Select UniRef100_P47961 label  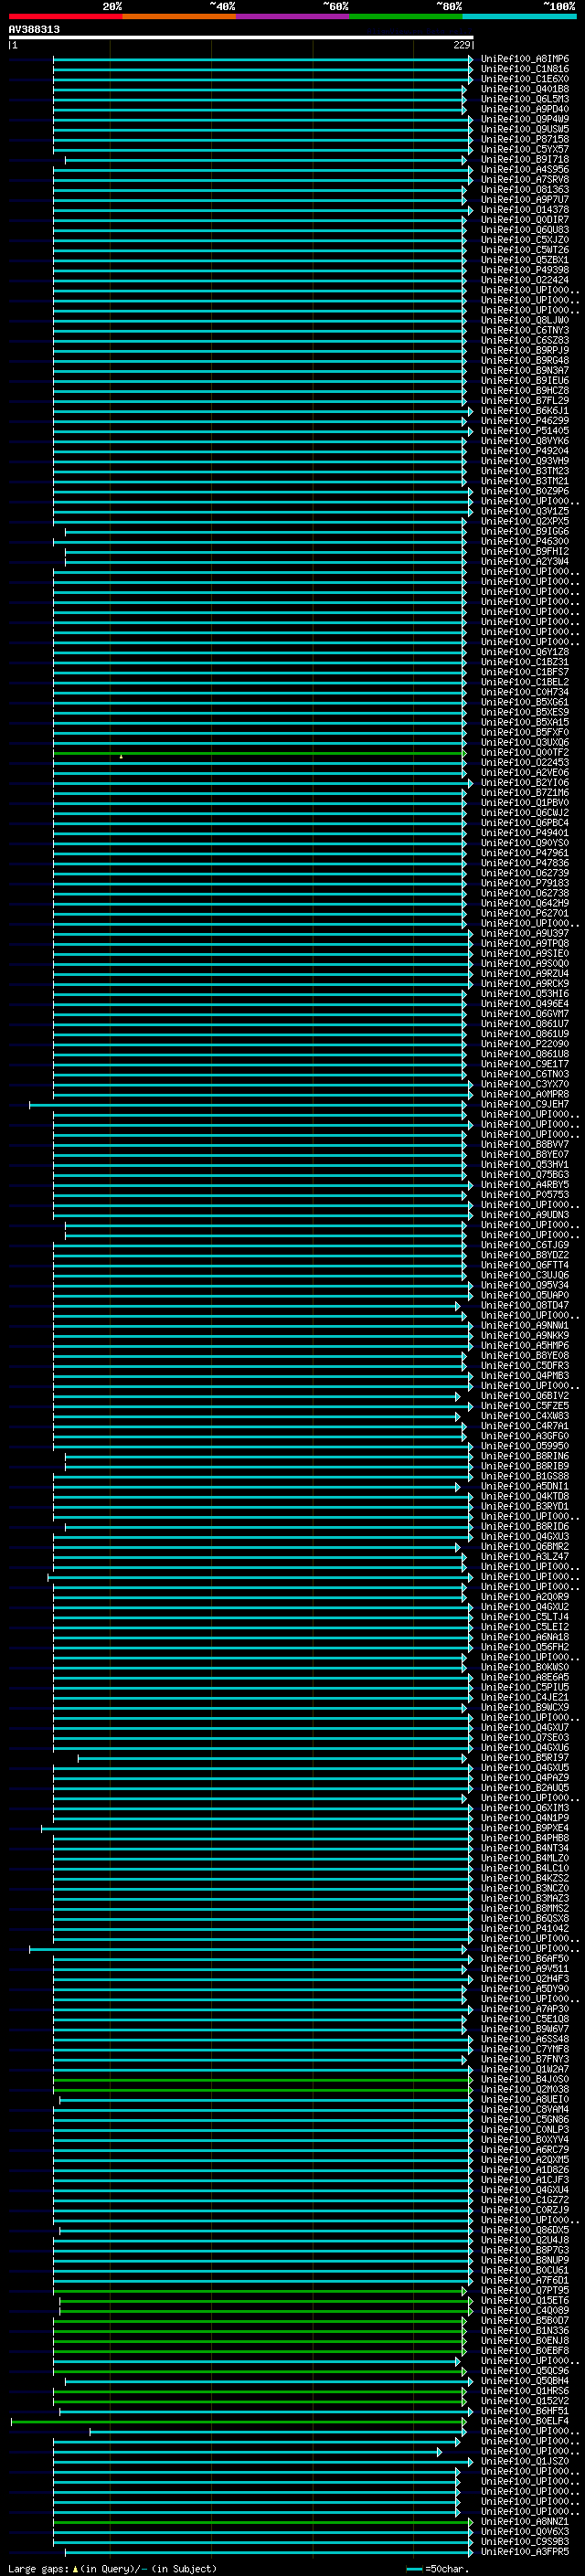[524, 853]
